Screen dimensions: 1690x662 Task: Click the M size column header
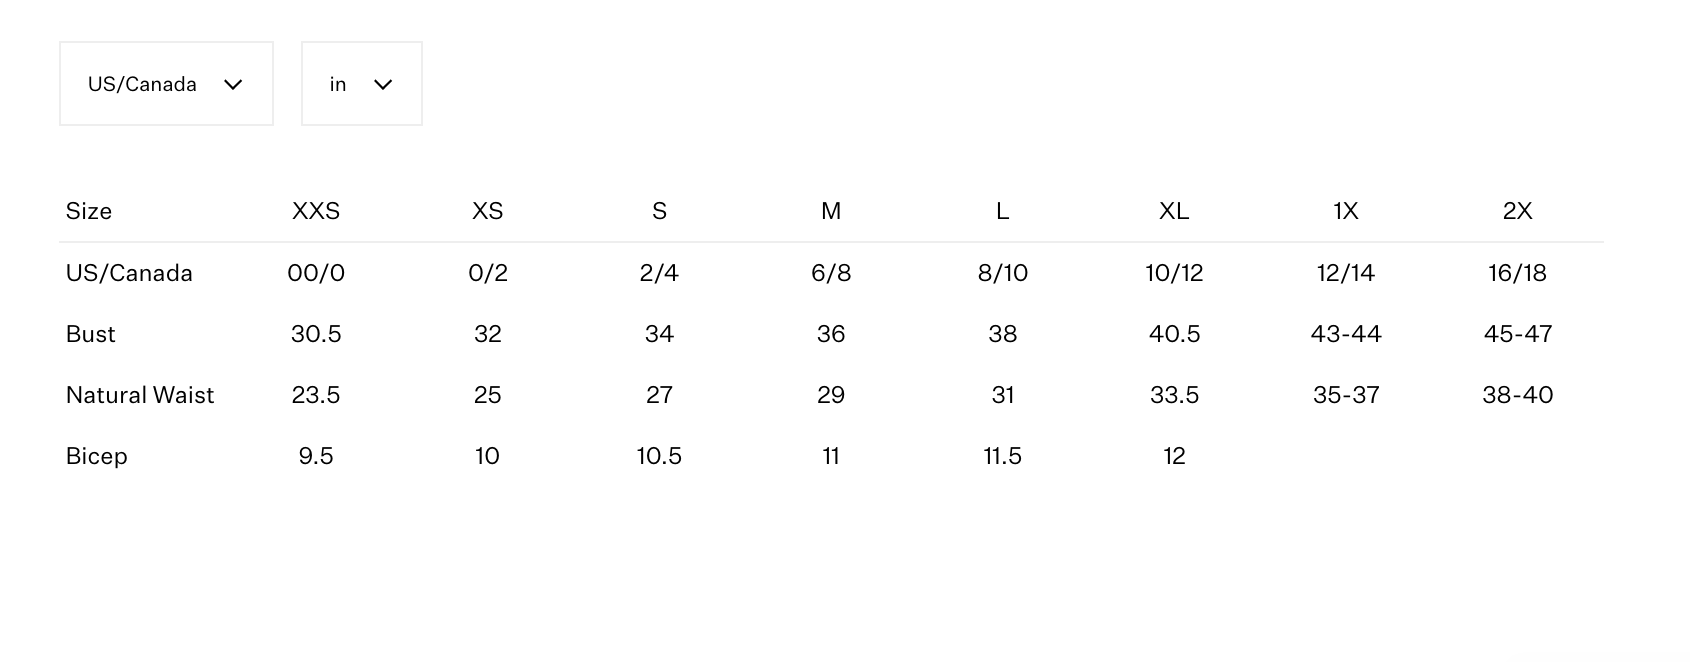click(x=831, y=211)
